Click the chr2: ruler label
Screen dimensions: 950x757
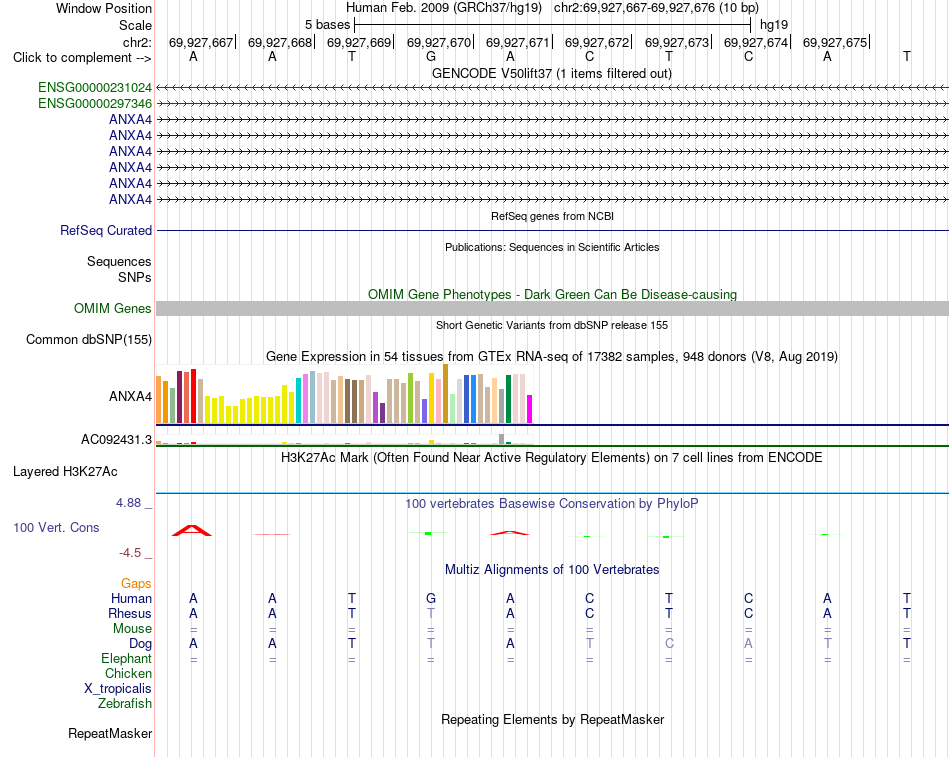(x=137, y=42)
